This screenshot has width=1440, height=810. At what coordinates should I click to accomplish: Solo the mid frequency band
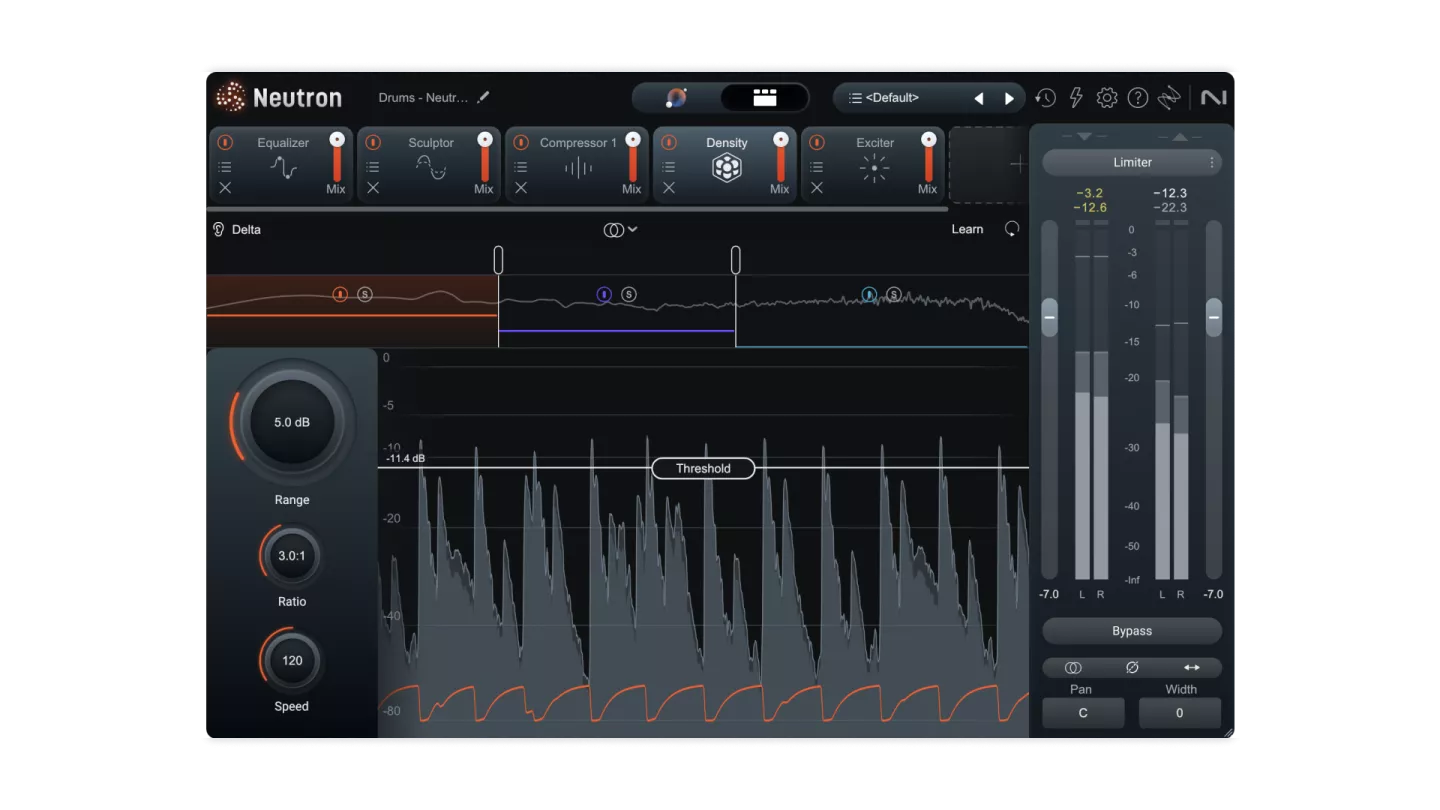pos(629,294)
